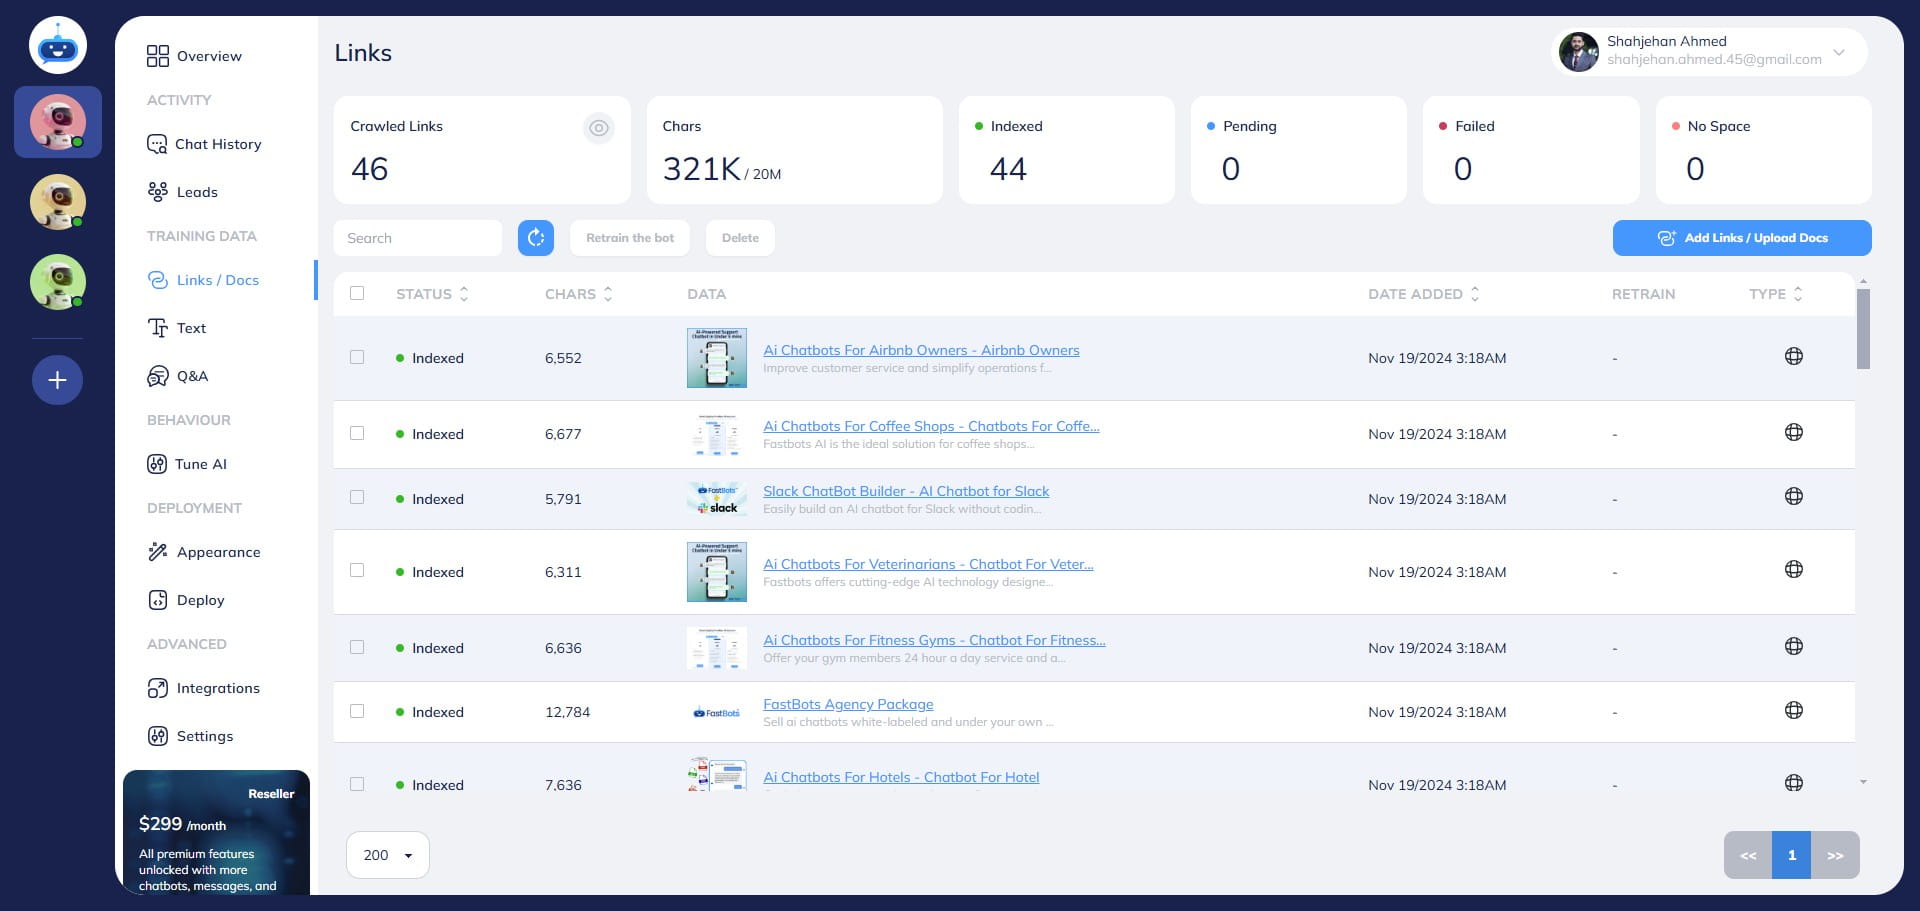Check the checkbox for Slack ChatBot Builder row
Screen dimensions: 1920x911
tap(357, 497)
